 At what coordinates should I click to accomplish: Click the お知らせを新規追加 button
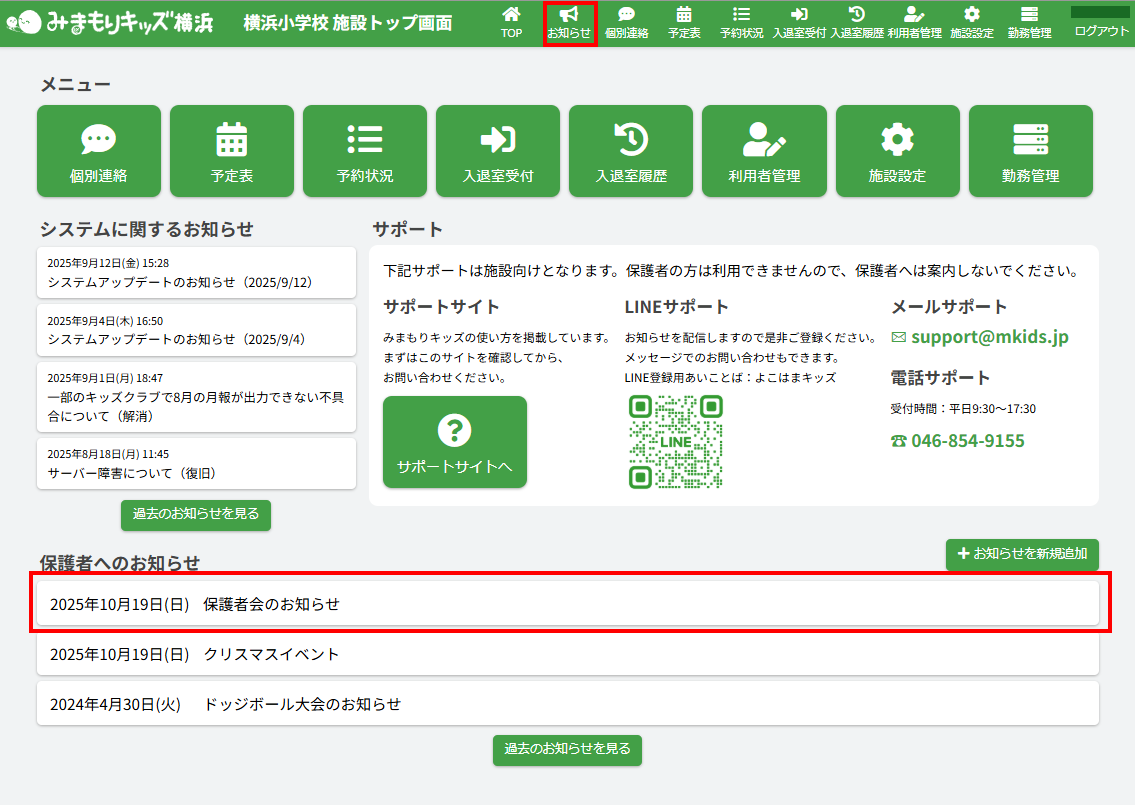tap(1022, 554)
